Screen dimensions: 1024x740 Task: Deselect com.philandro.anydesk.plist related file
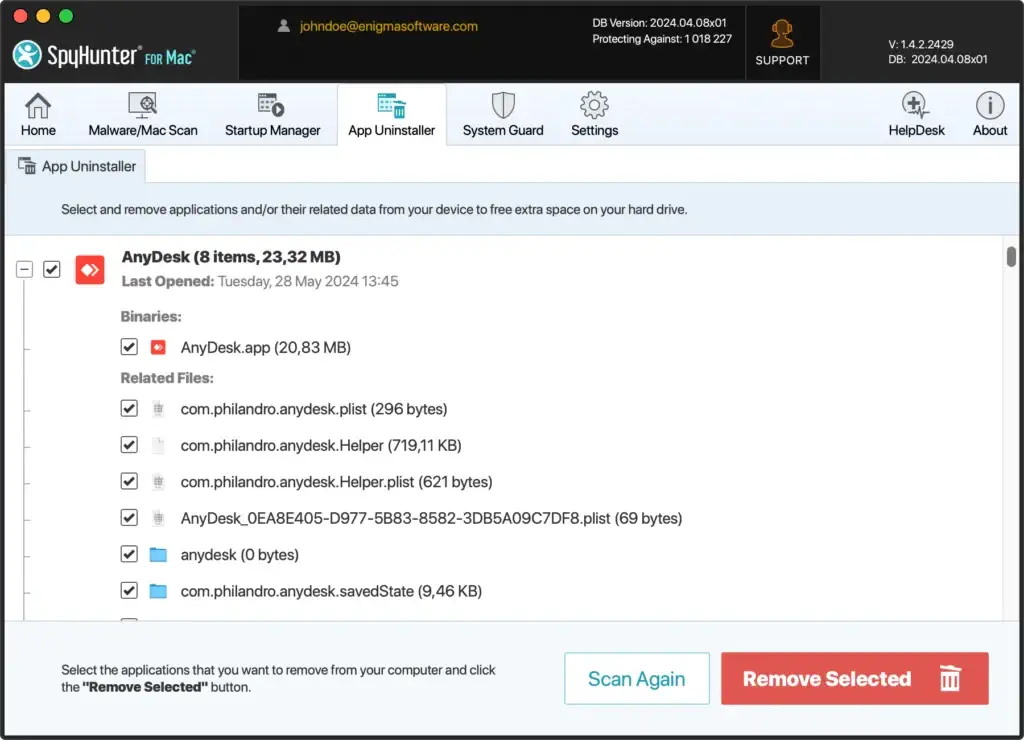(x=129, y=408)
